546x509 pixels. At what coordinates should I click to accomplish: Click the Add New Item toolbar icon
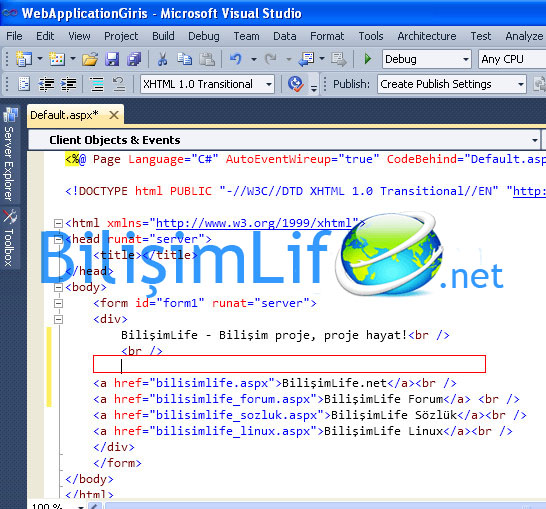coord(57,59)
